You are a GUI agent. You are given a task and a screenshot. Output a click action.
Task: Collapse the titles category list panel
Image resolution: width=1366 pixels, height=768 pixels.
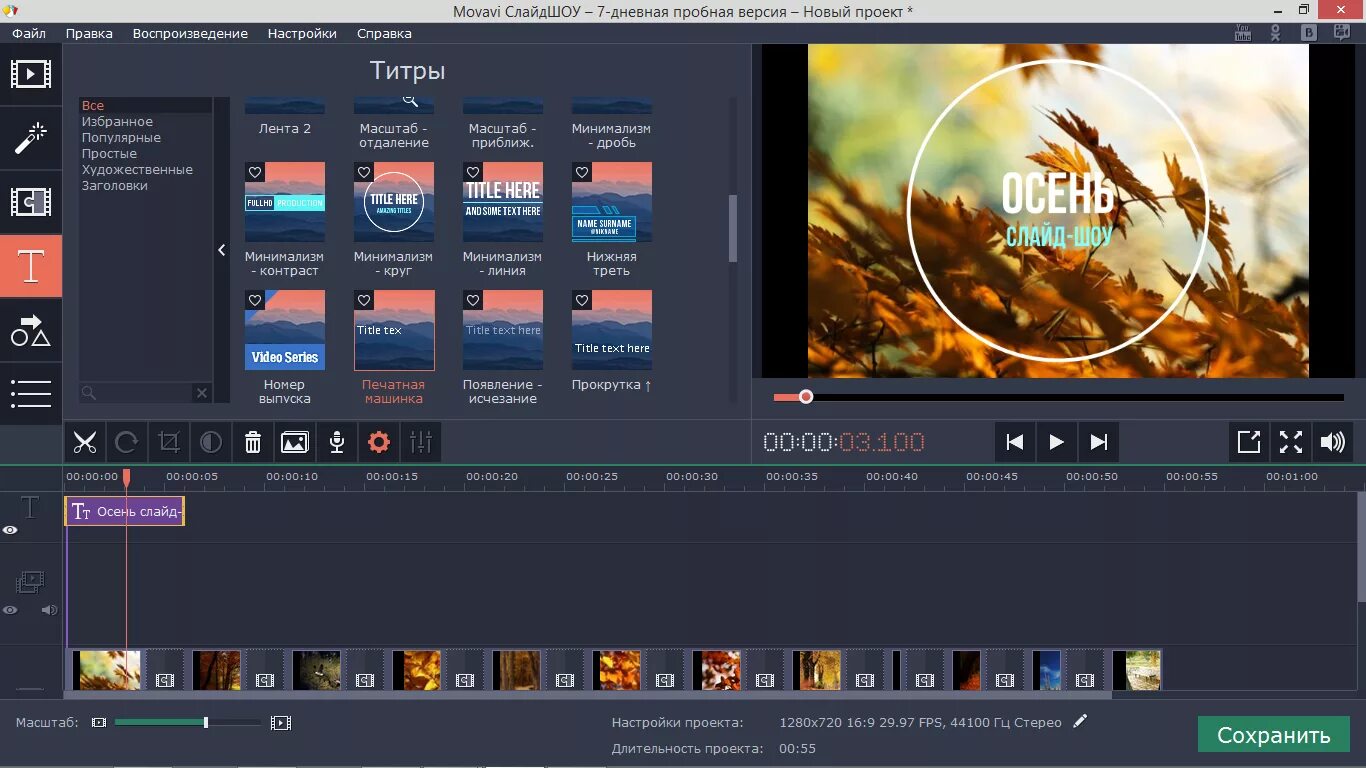click(221, 250)
